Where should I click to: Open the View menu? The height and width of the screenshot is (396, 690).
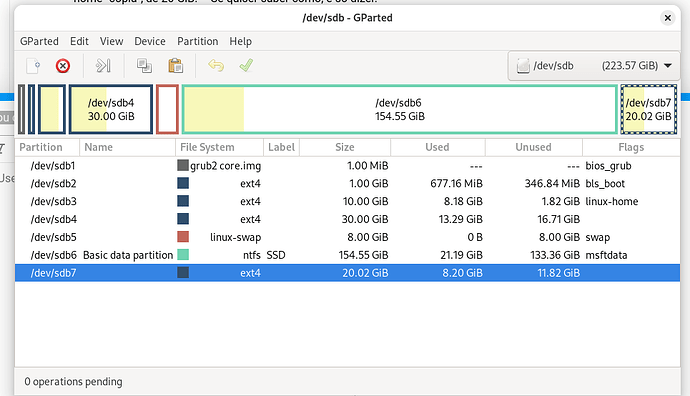[111, 41]
